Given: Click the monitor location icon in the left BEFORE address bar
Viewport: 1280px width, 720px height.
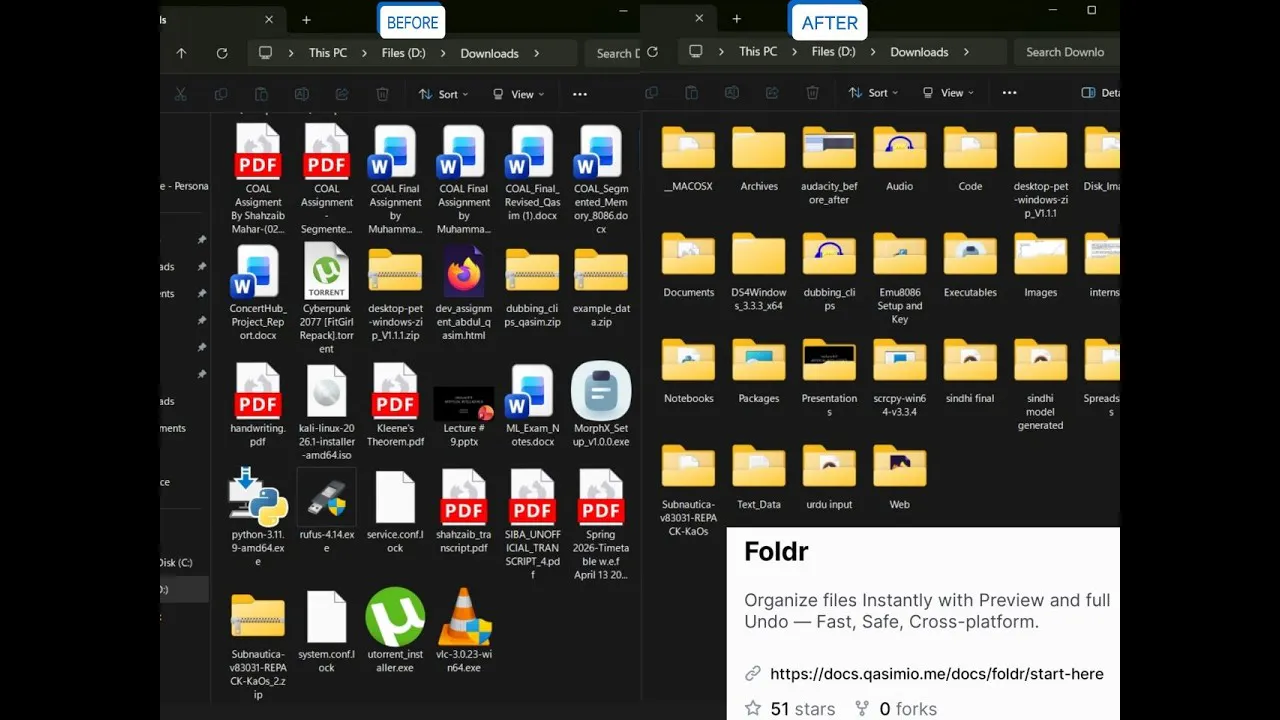Looking at the screenshot, I should [265, 53].
